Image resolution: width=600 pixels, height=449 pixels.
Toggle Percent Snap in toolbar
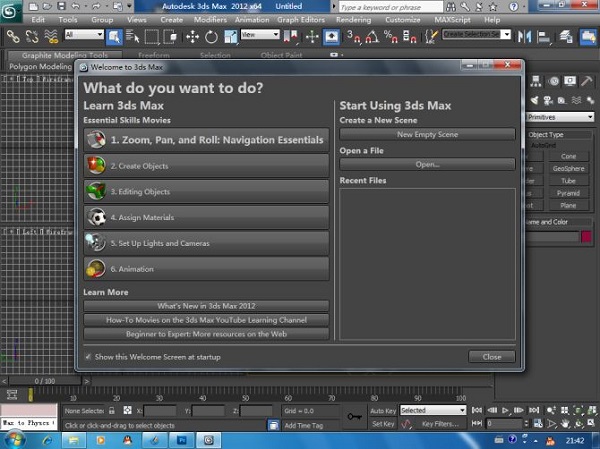click(x=390, y=37)
